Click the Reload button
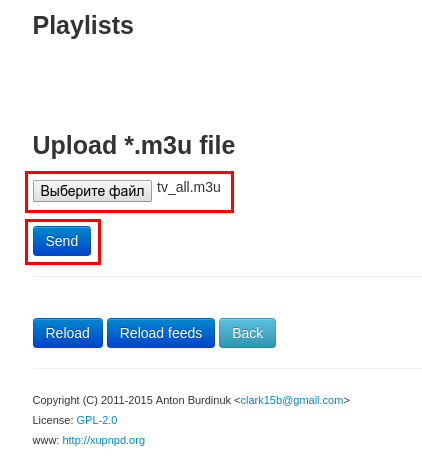The width and height of the screenshot is (422, 468). pyautogui.click(x=68, y=333)
